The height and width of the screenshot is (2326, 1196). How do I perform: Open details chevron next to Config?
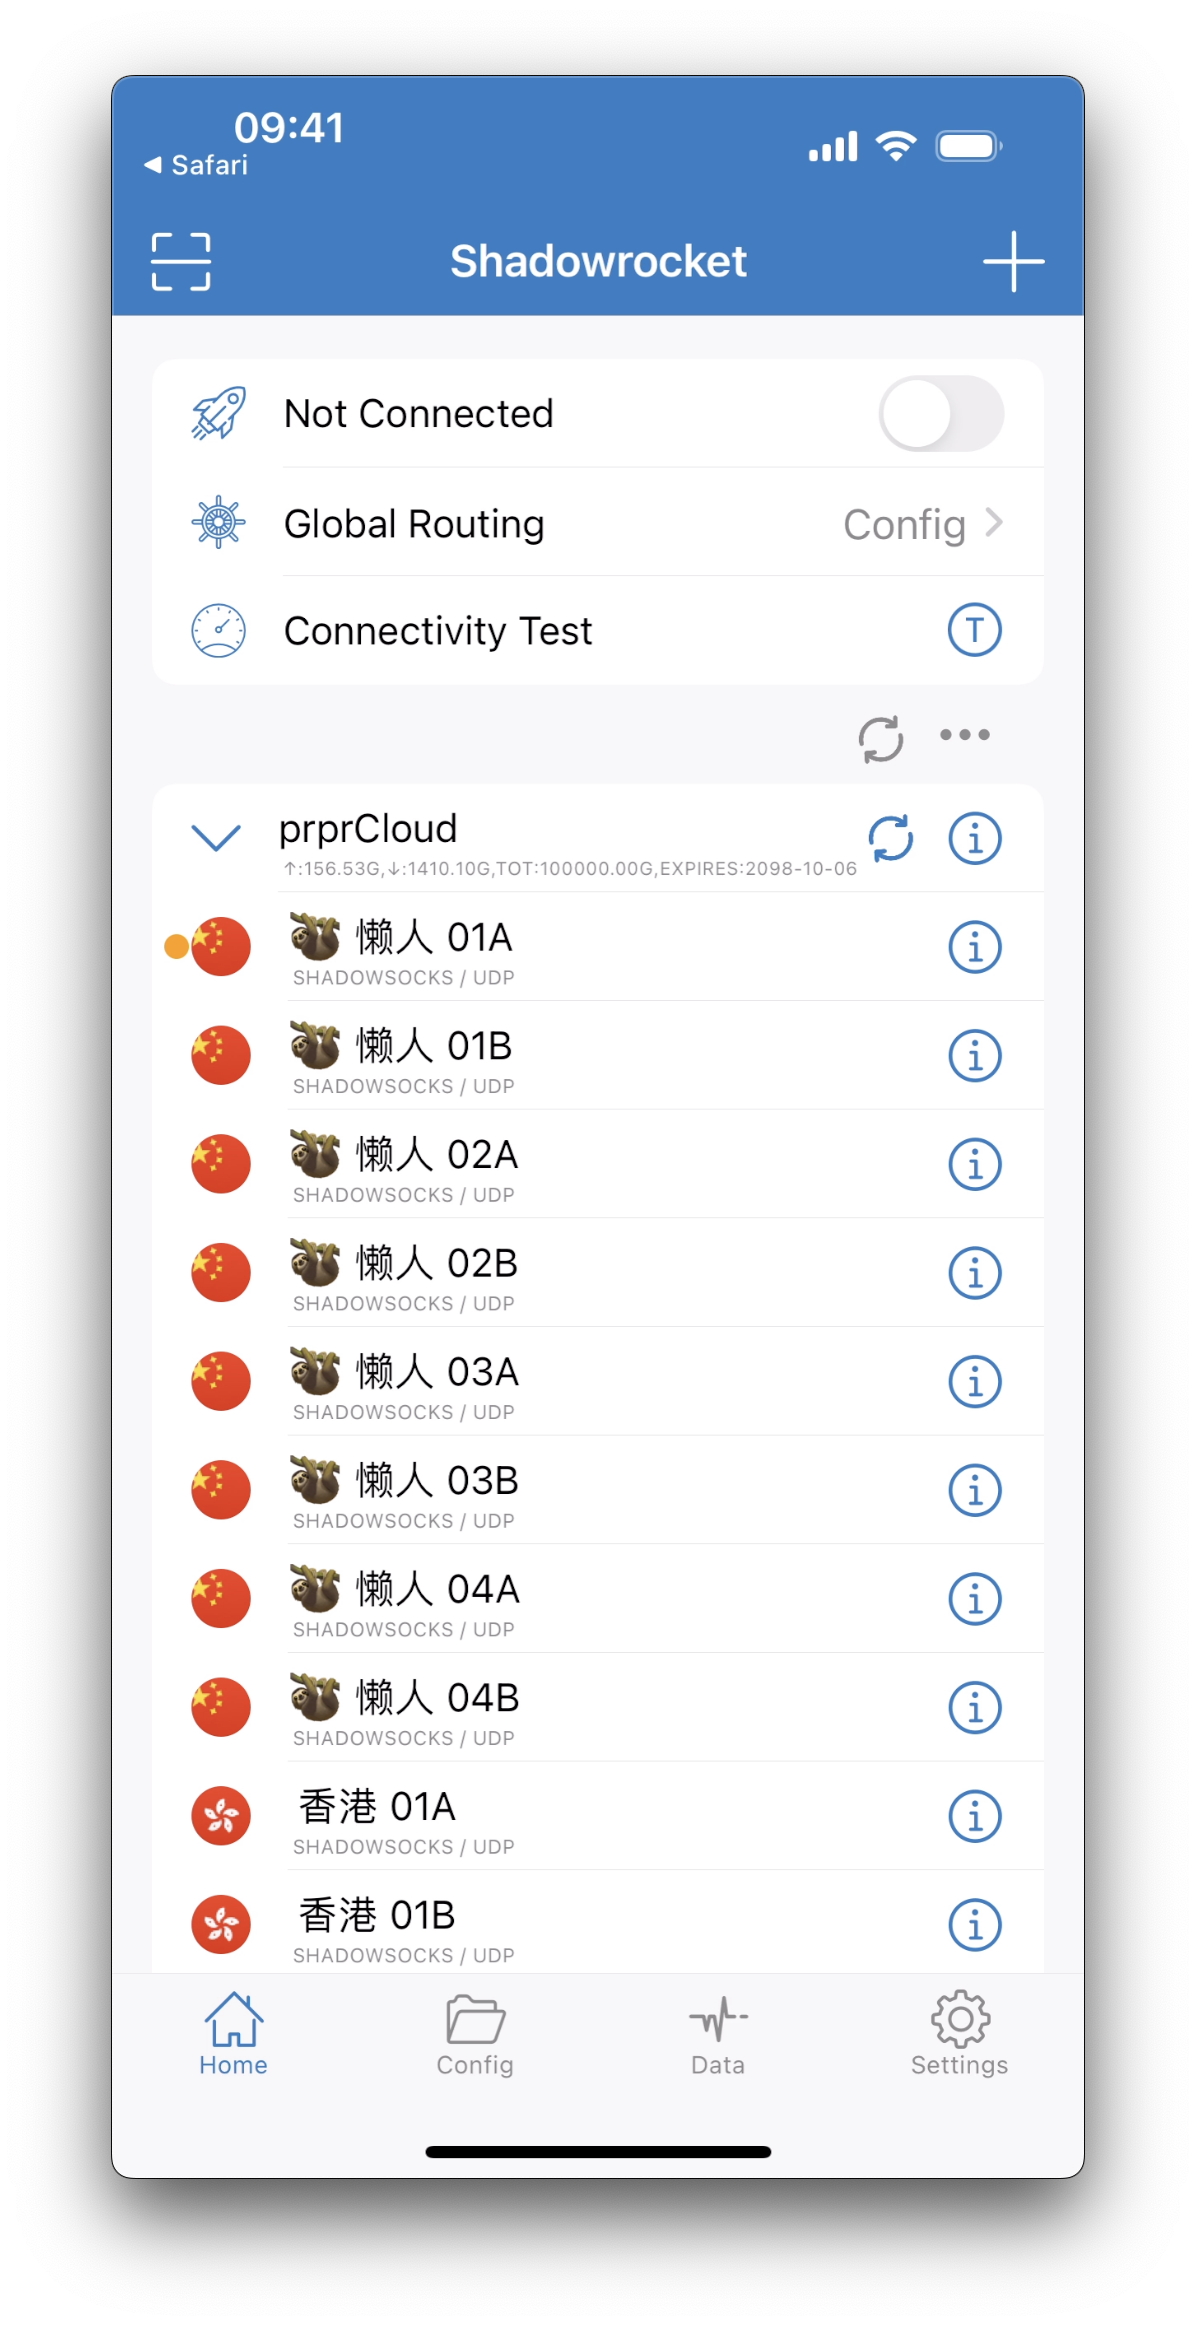(x=994, y=522)
